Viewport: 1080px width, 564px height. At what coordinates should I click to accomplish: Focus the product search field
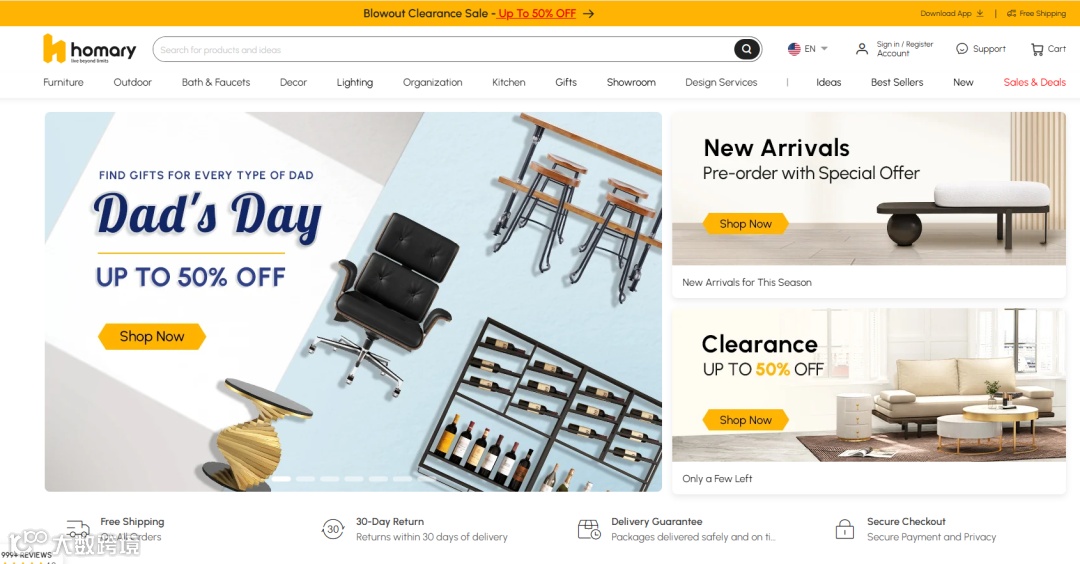tap(444, 50)
